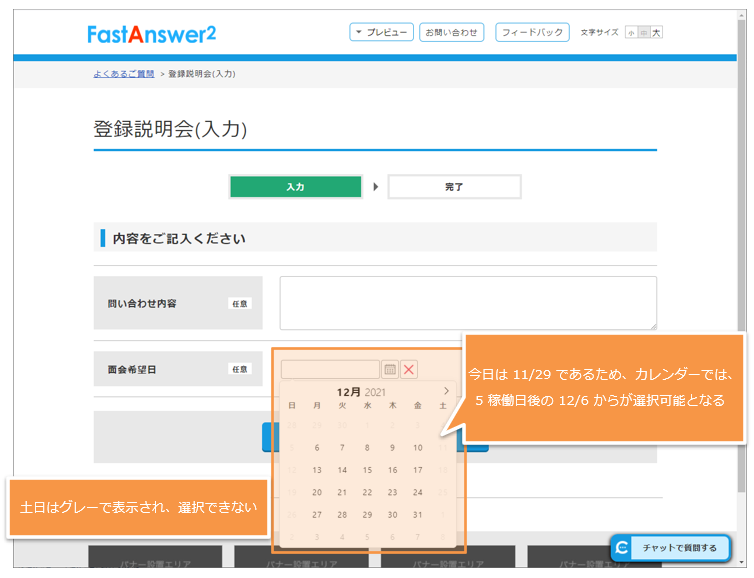Image resolution: width=754 pixels, height=578 pixels.
Task: Click the お問い合わせ button
Action: click(x=452, y=32)
